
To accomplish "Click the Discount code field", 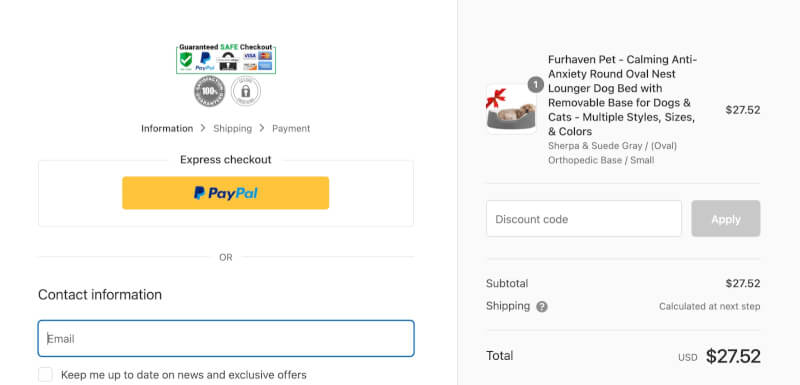I will click(x=584, y=219).
